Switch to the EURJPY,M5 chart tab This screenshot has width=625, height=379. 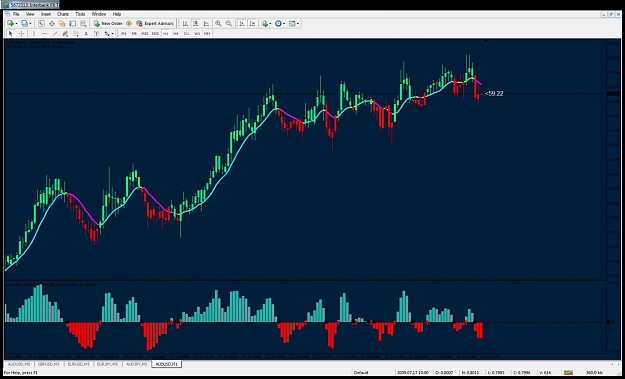[107, 364]
